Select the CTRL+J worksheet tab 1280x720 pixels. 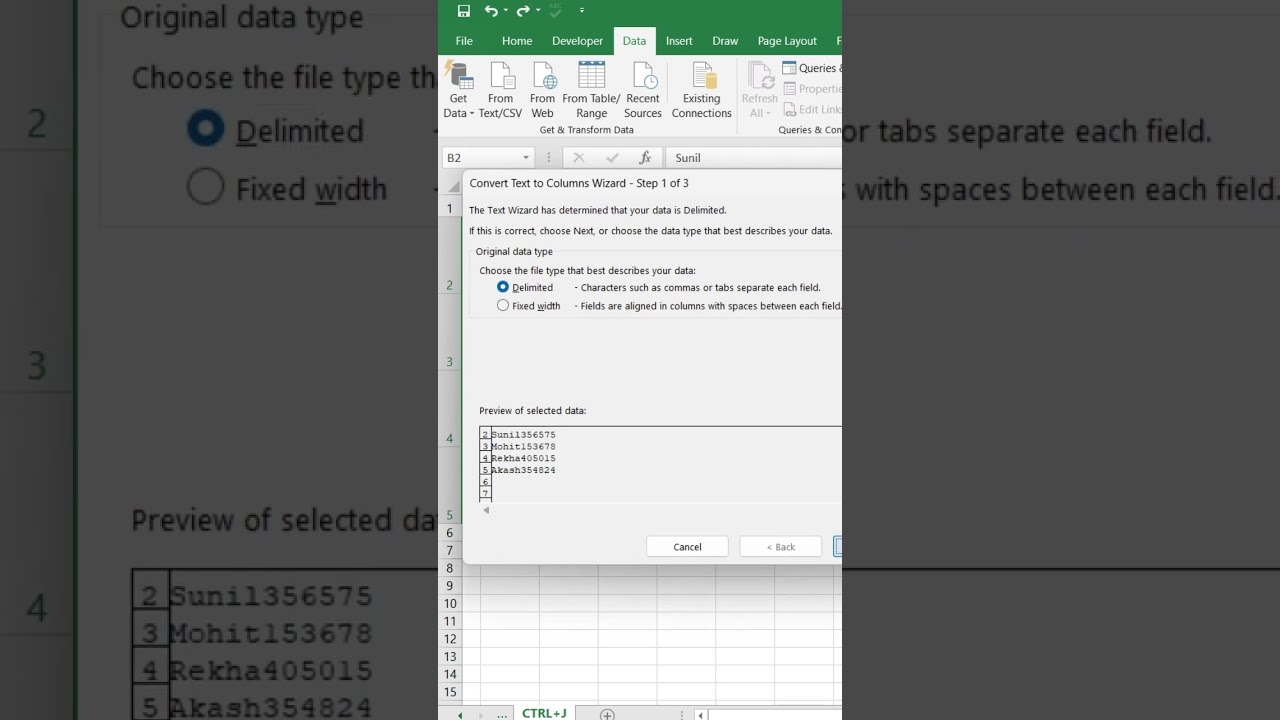click(544, 713)
